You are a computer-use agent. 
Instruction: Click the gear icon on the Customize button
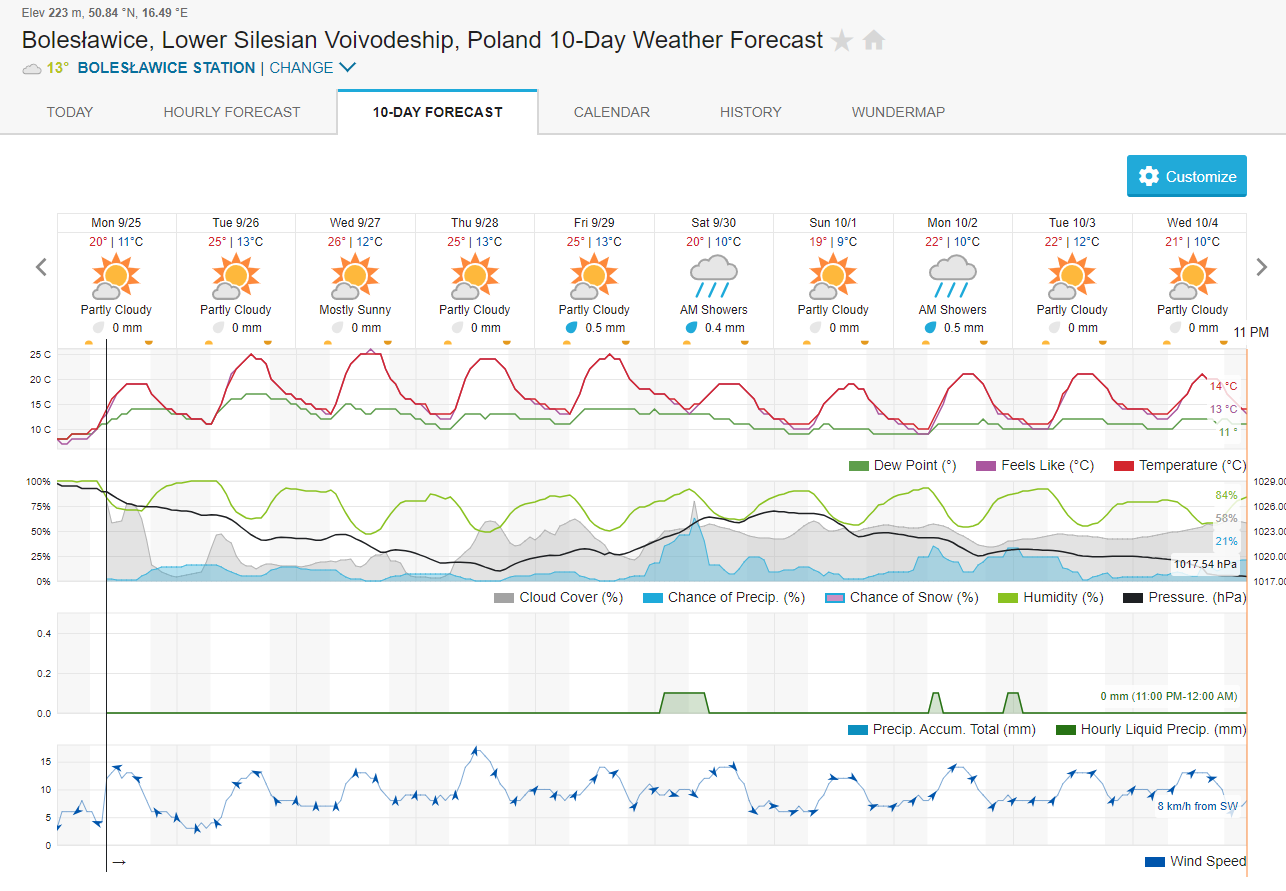pos(1148,176)
